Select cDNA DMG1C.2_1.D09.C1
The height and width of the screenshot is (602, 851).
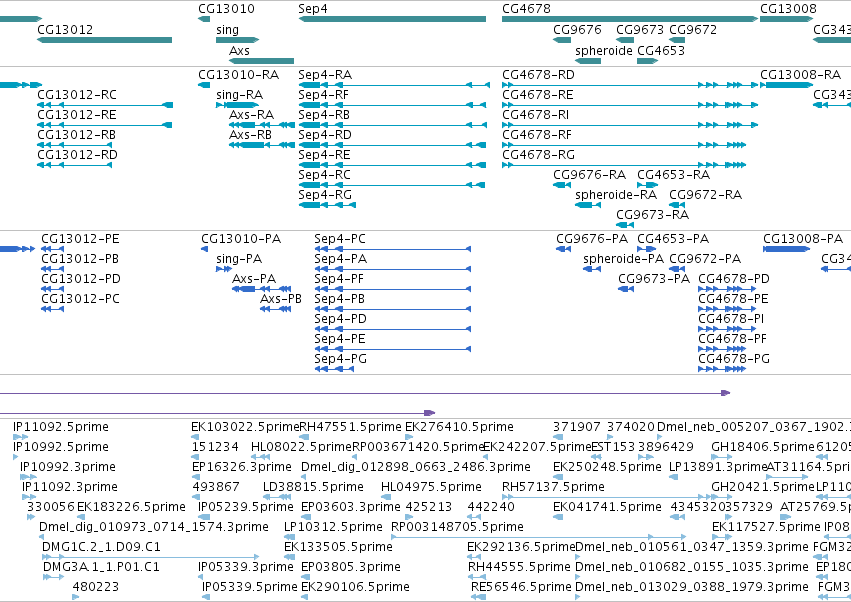pyautogui.click(x=101, y=547)
